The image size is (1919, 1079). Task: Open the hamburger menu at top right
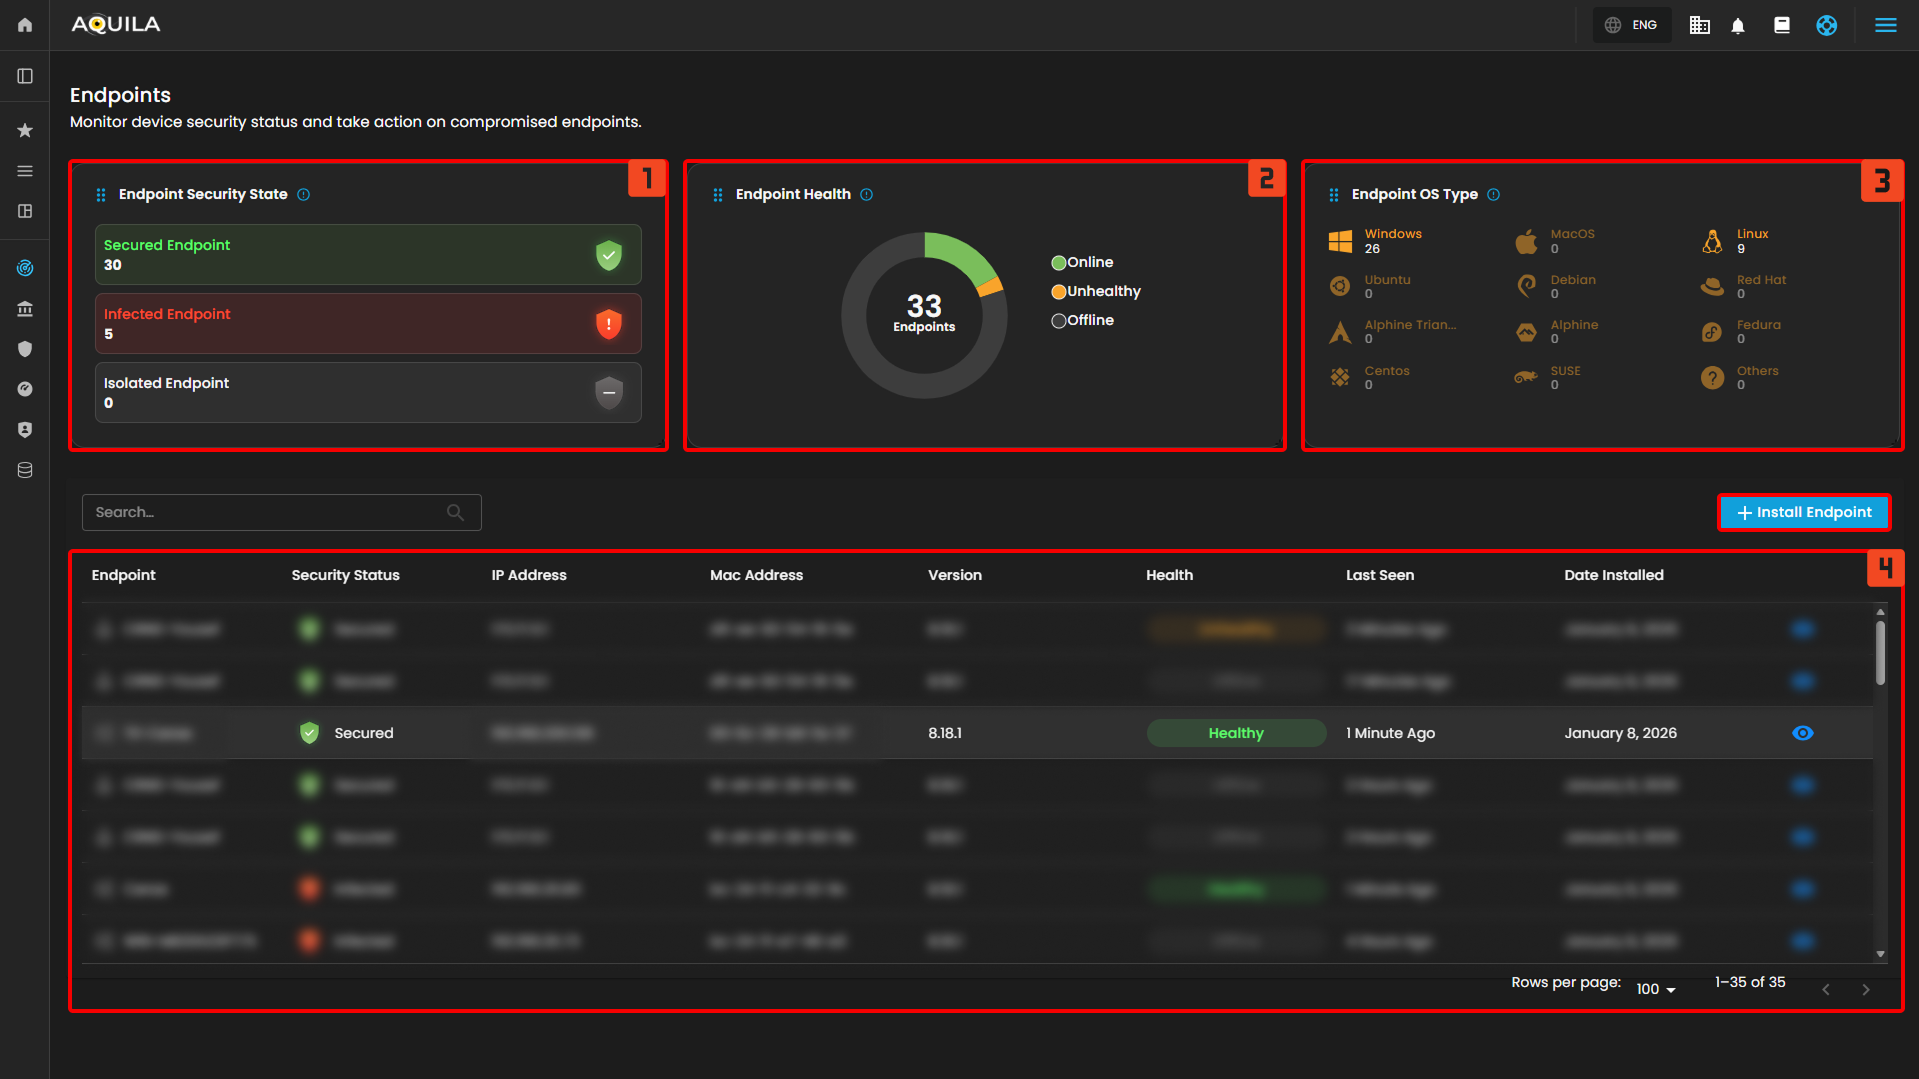(x=1885, y=25)
